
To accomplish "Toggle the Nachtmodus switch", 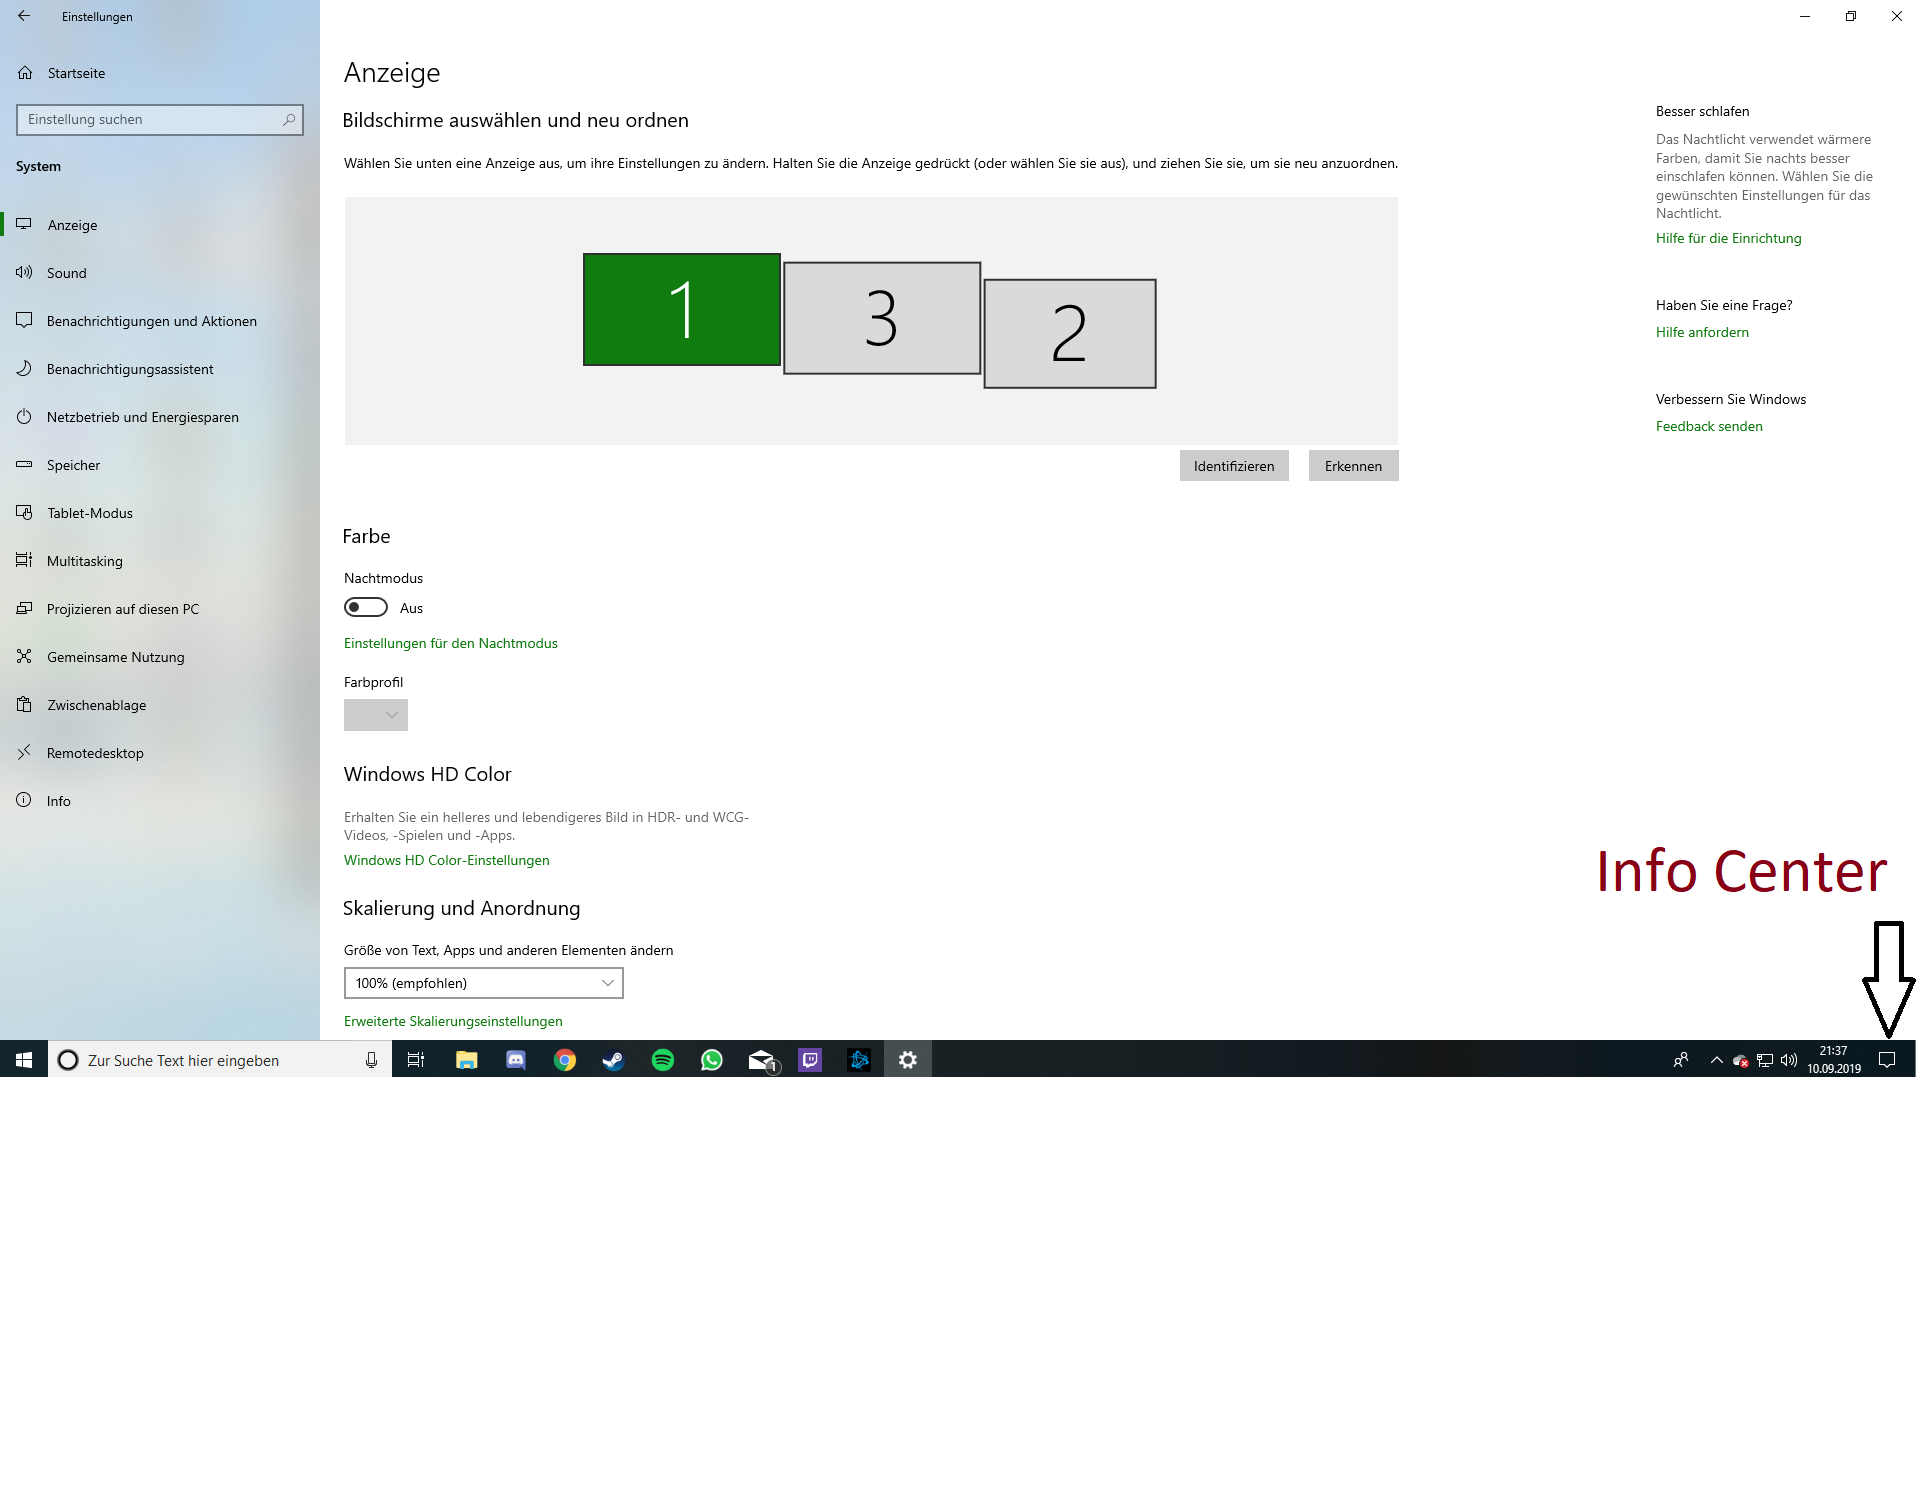I will point(364,607).
